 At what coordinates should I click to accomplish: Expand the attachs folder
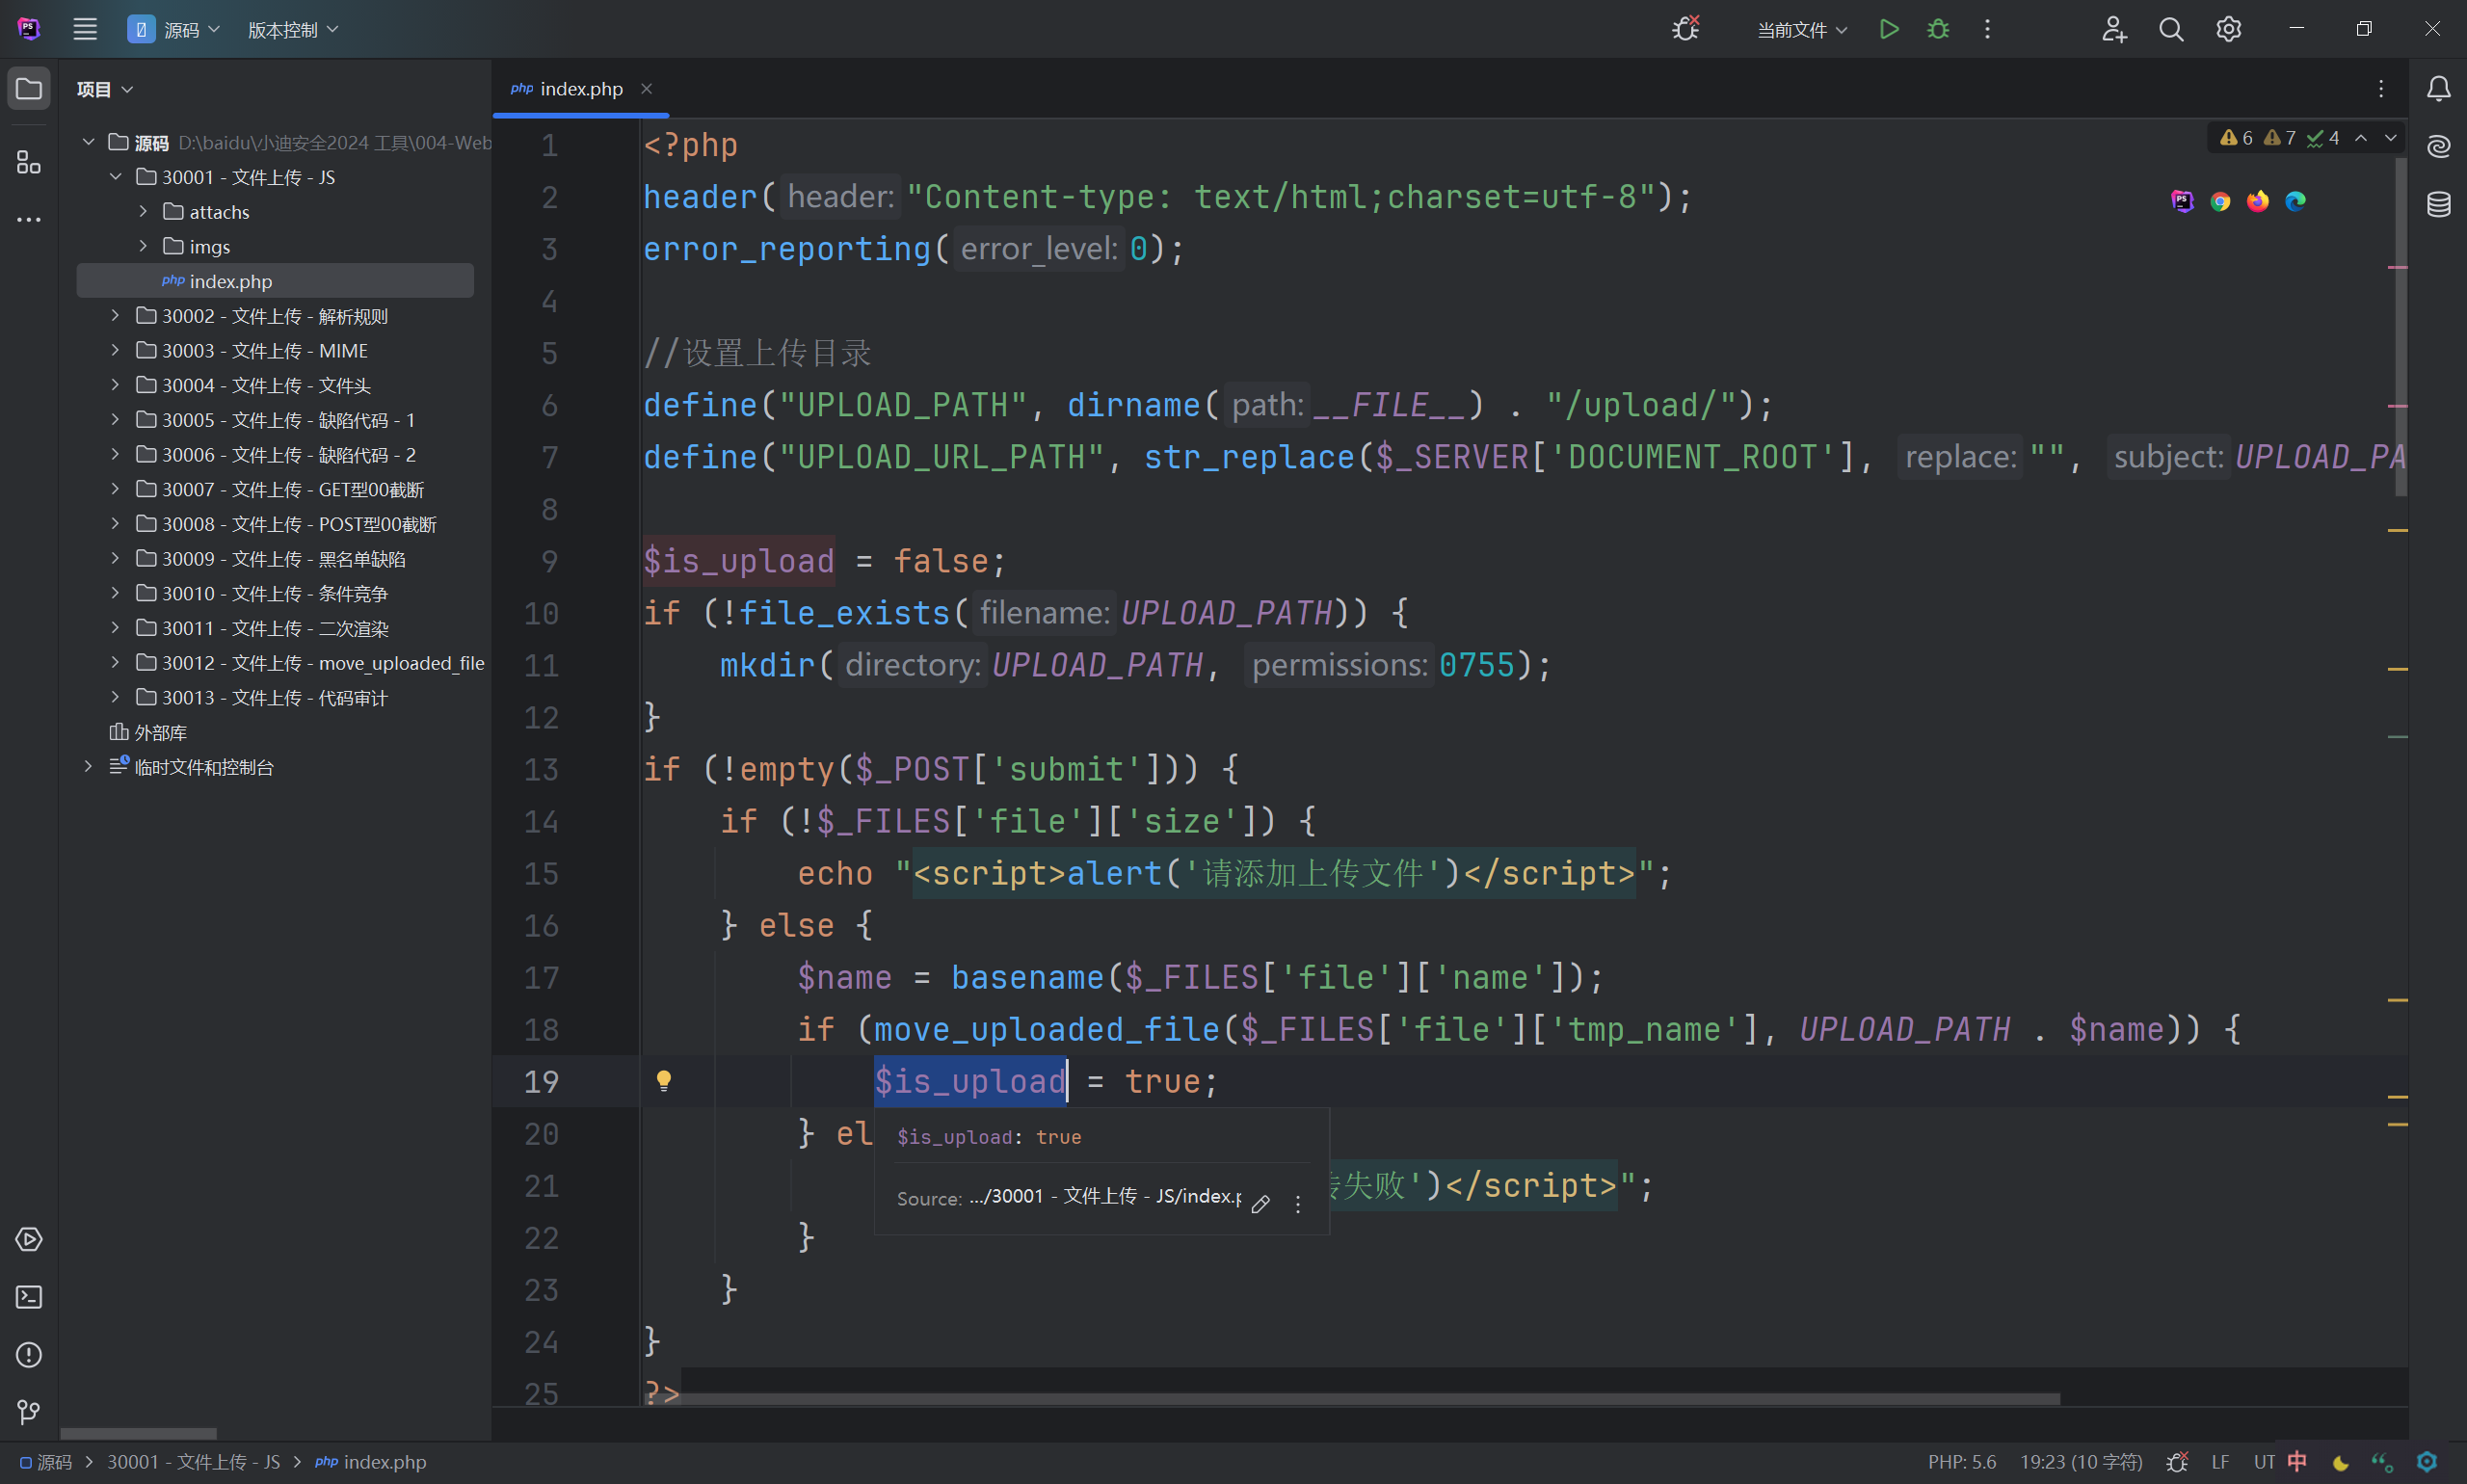[x=143, y=211]
